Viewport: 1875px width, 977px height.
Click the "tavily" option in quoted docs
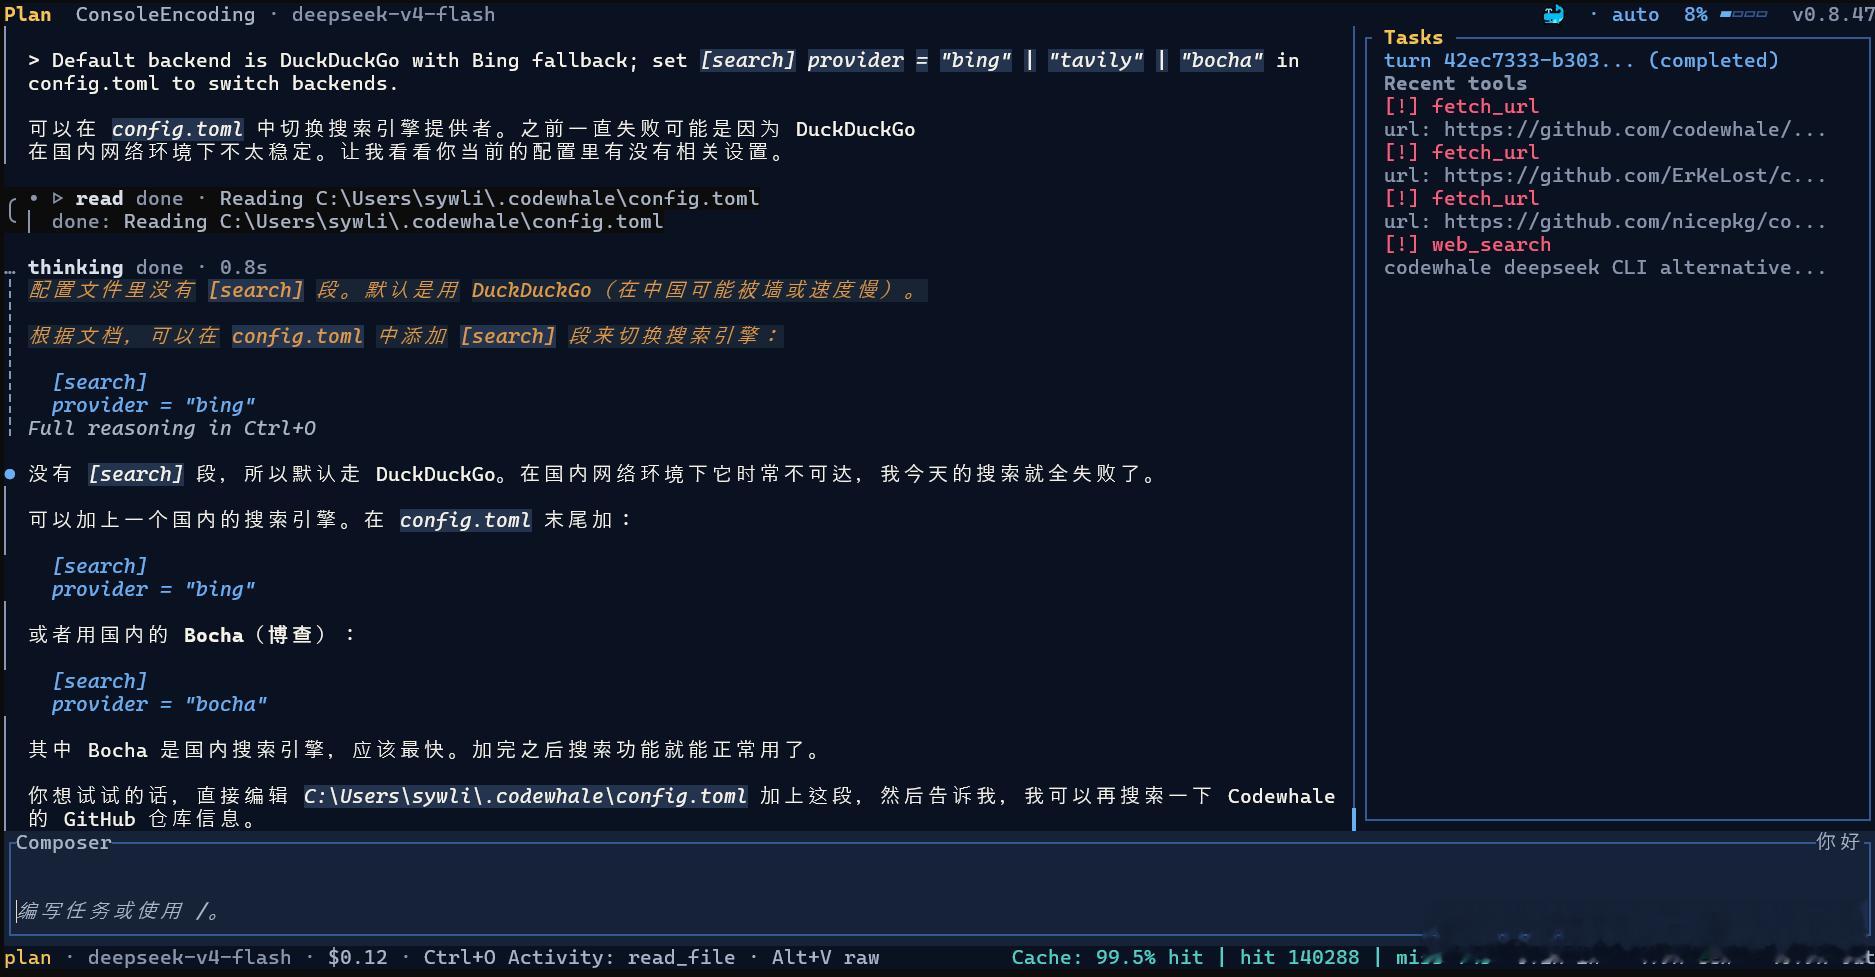(1095, 60)
